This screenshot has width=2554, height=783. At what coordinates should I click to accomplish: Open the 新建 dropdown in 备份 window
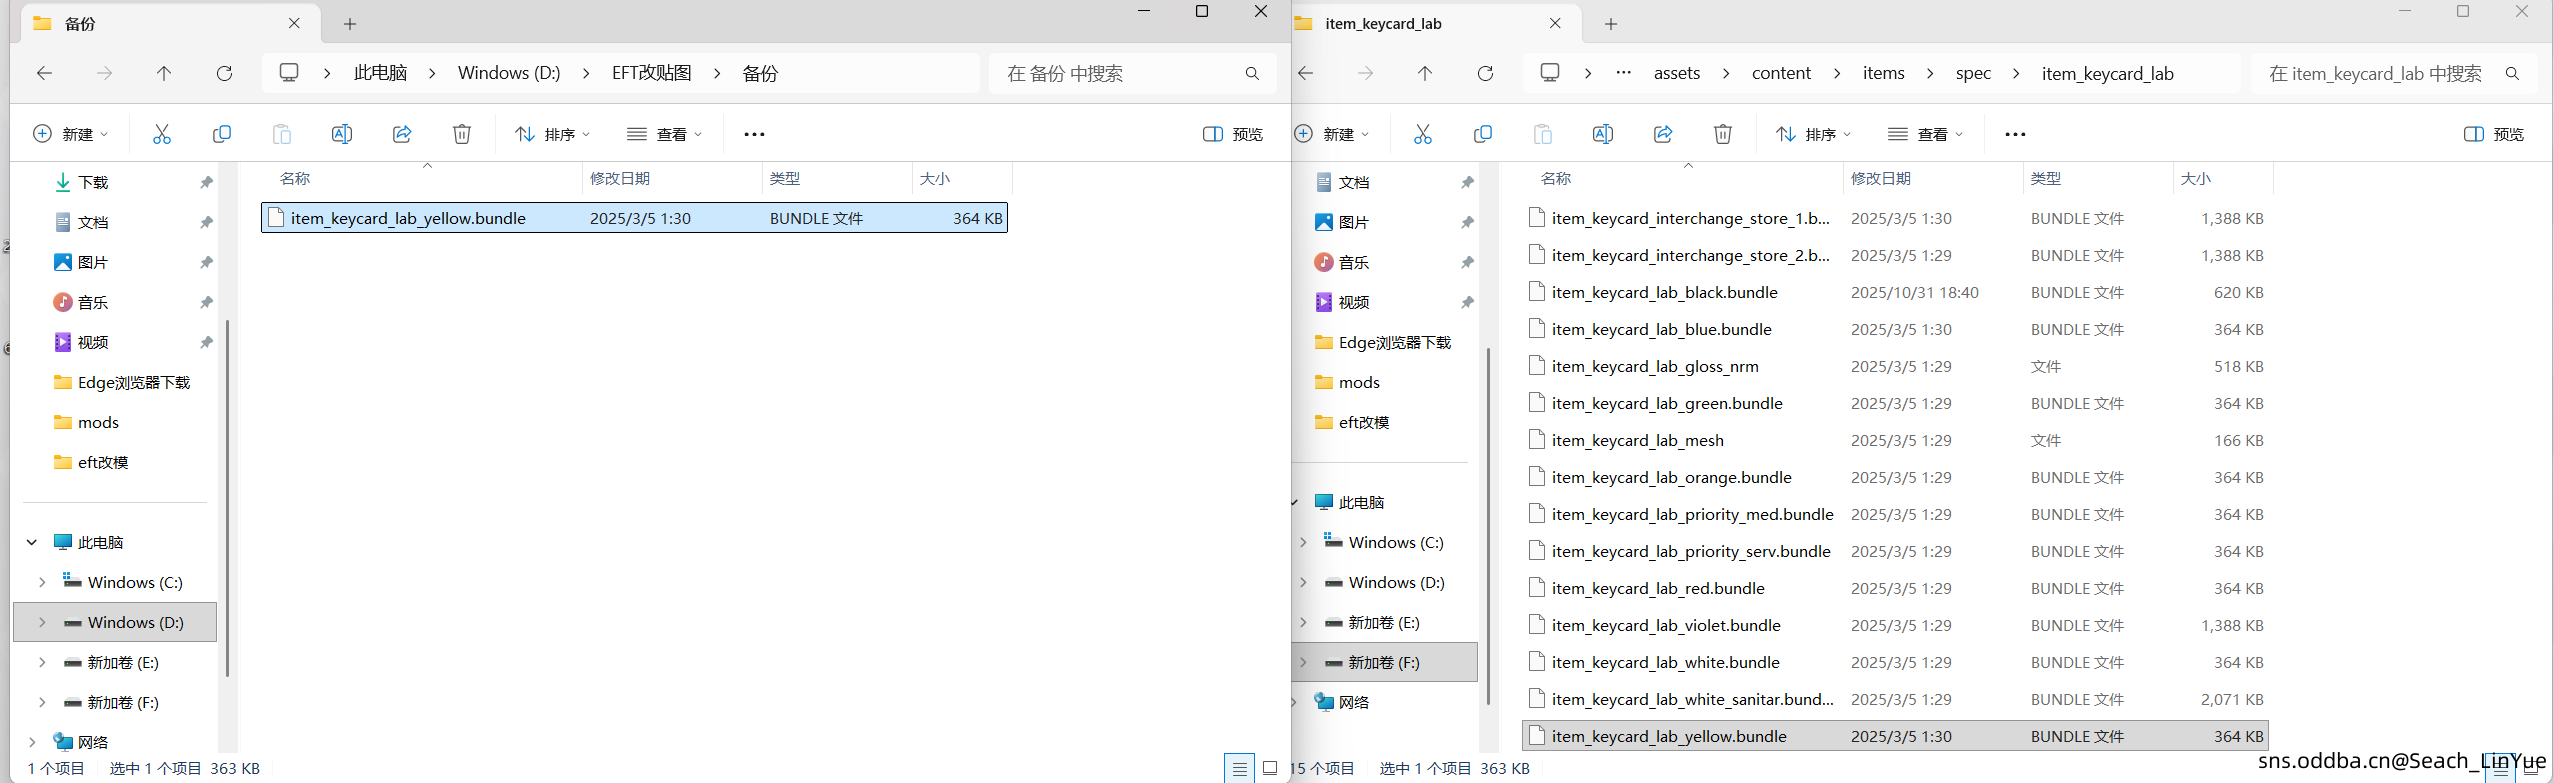pos(71,134)
